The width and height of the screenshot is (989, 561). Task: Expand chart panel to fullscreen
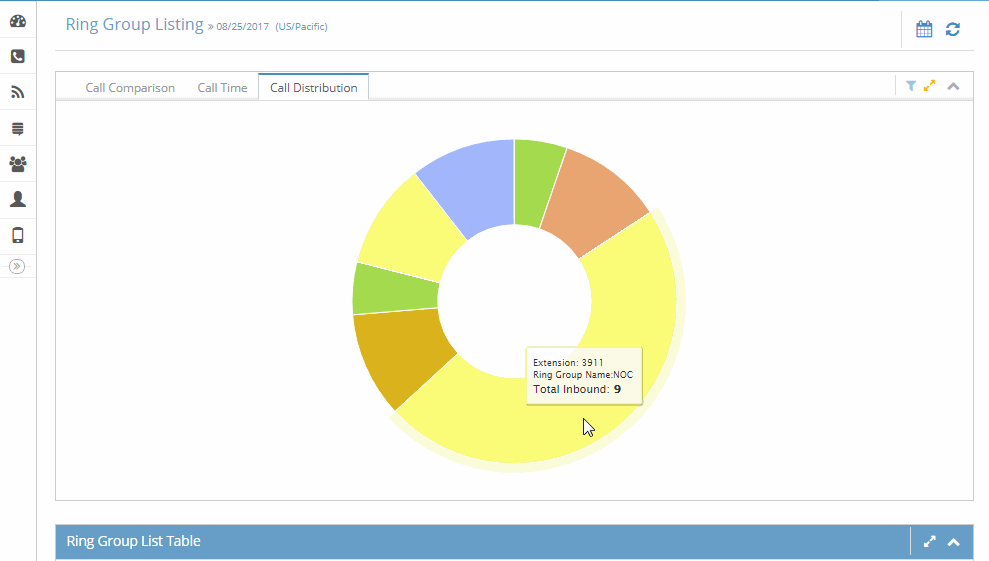click(x=929, y=86)
